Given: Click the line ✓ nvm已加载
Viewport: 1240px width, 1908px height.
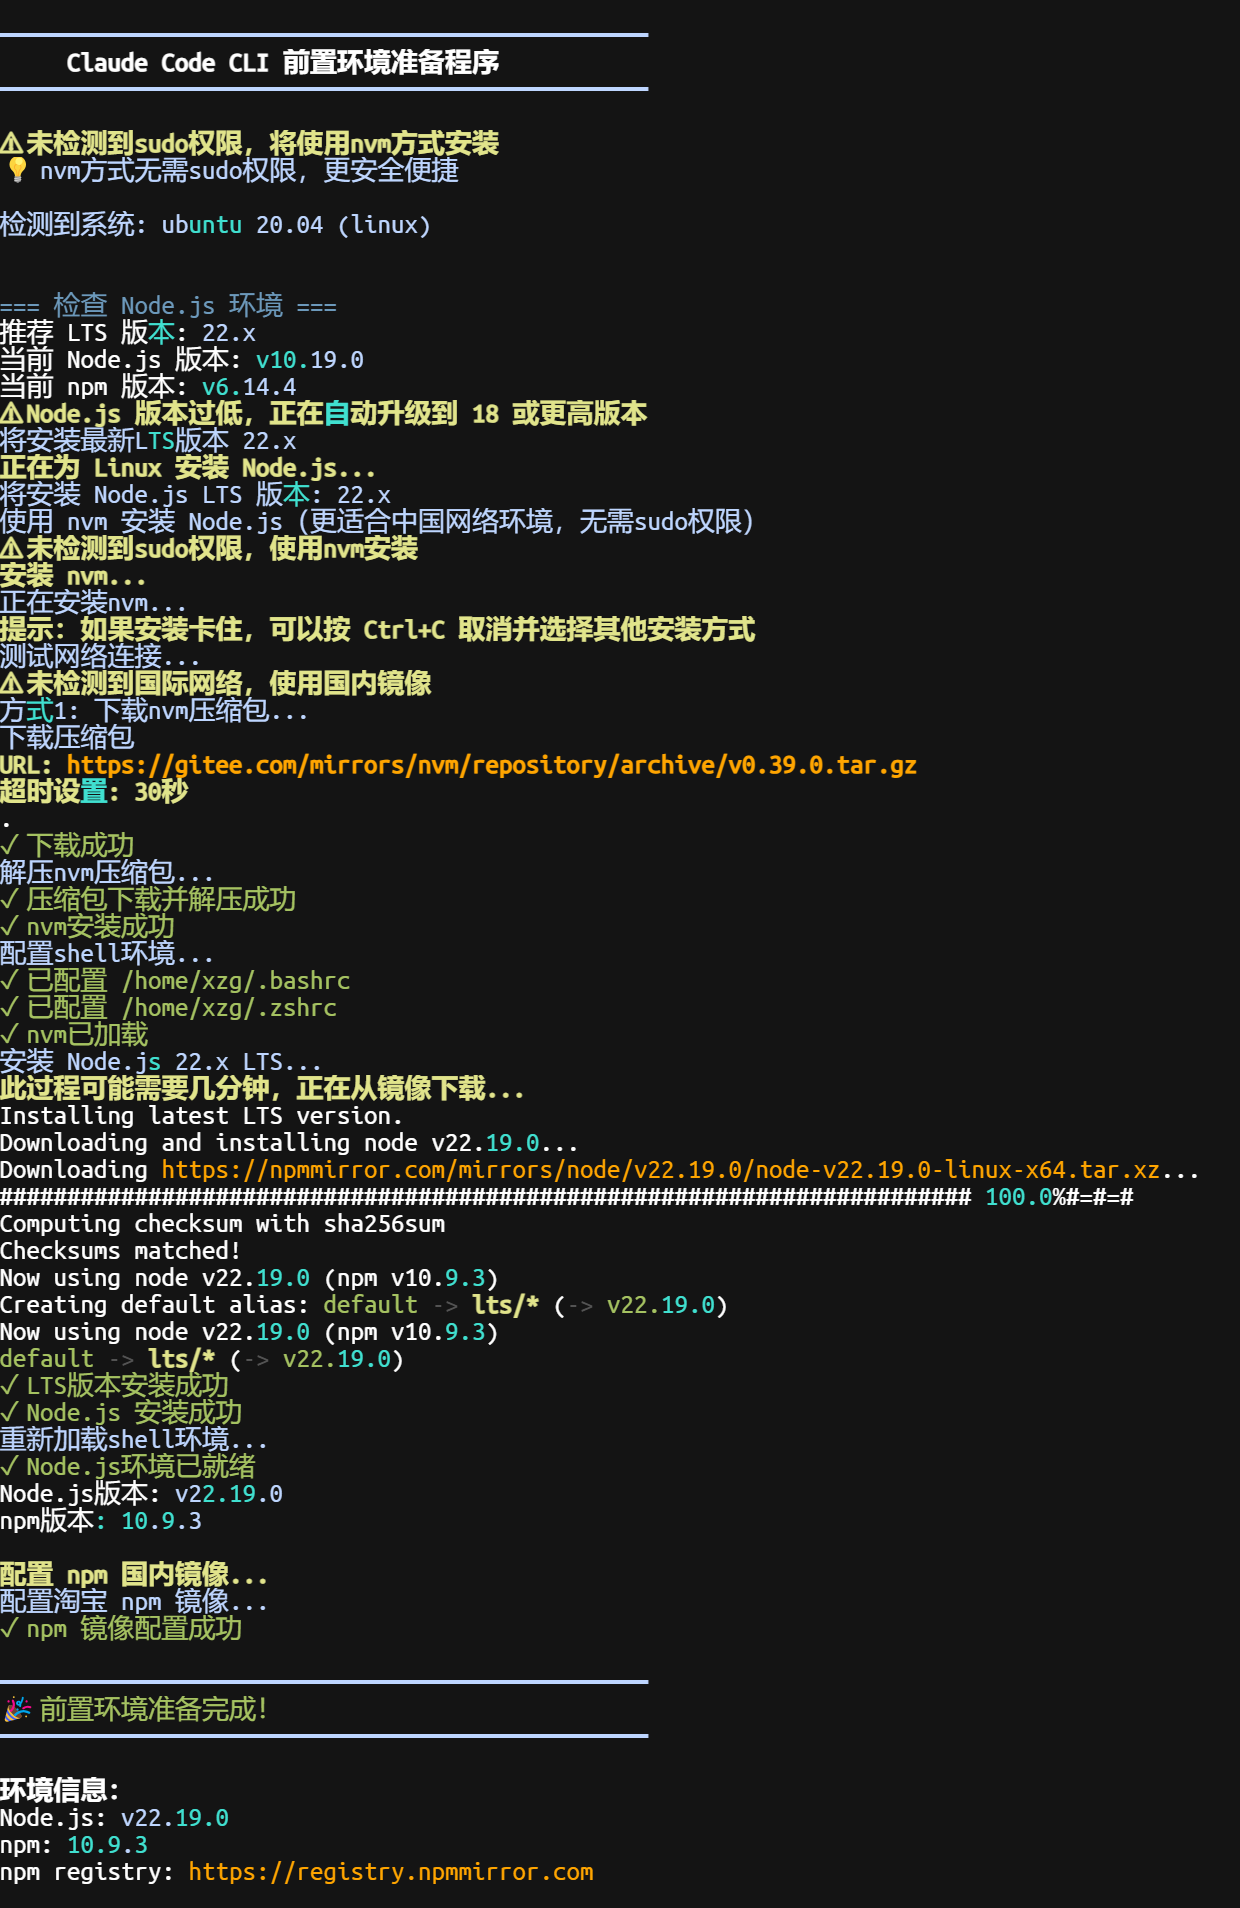Looking at the screenshot, I should [x=74, y=1035].
